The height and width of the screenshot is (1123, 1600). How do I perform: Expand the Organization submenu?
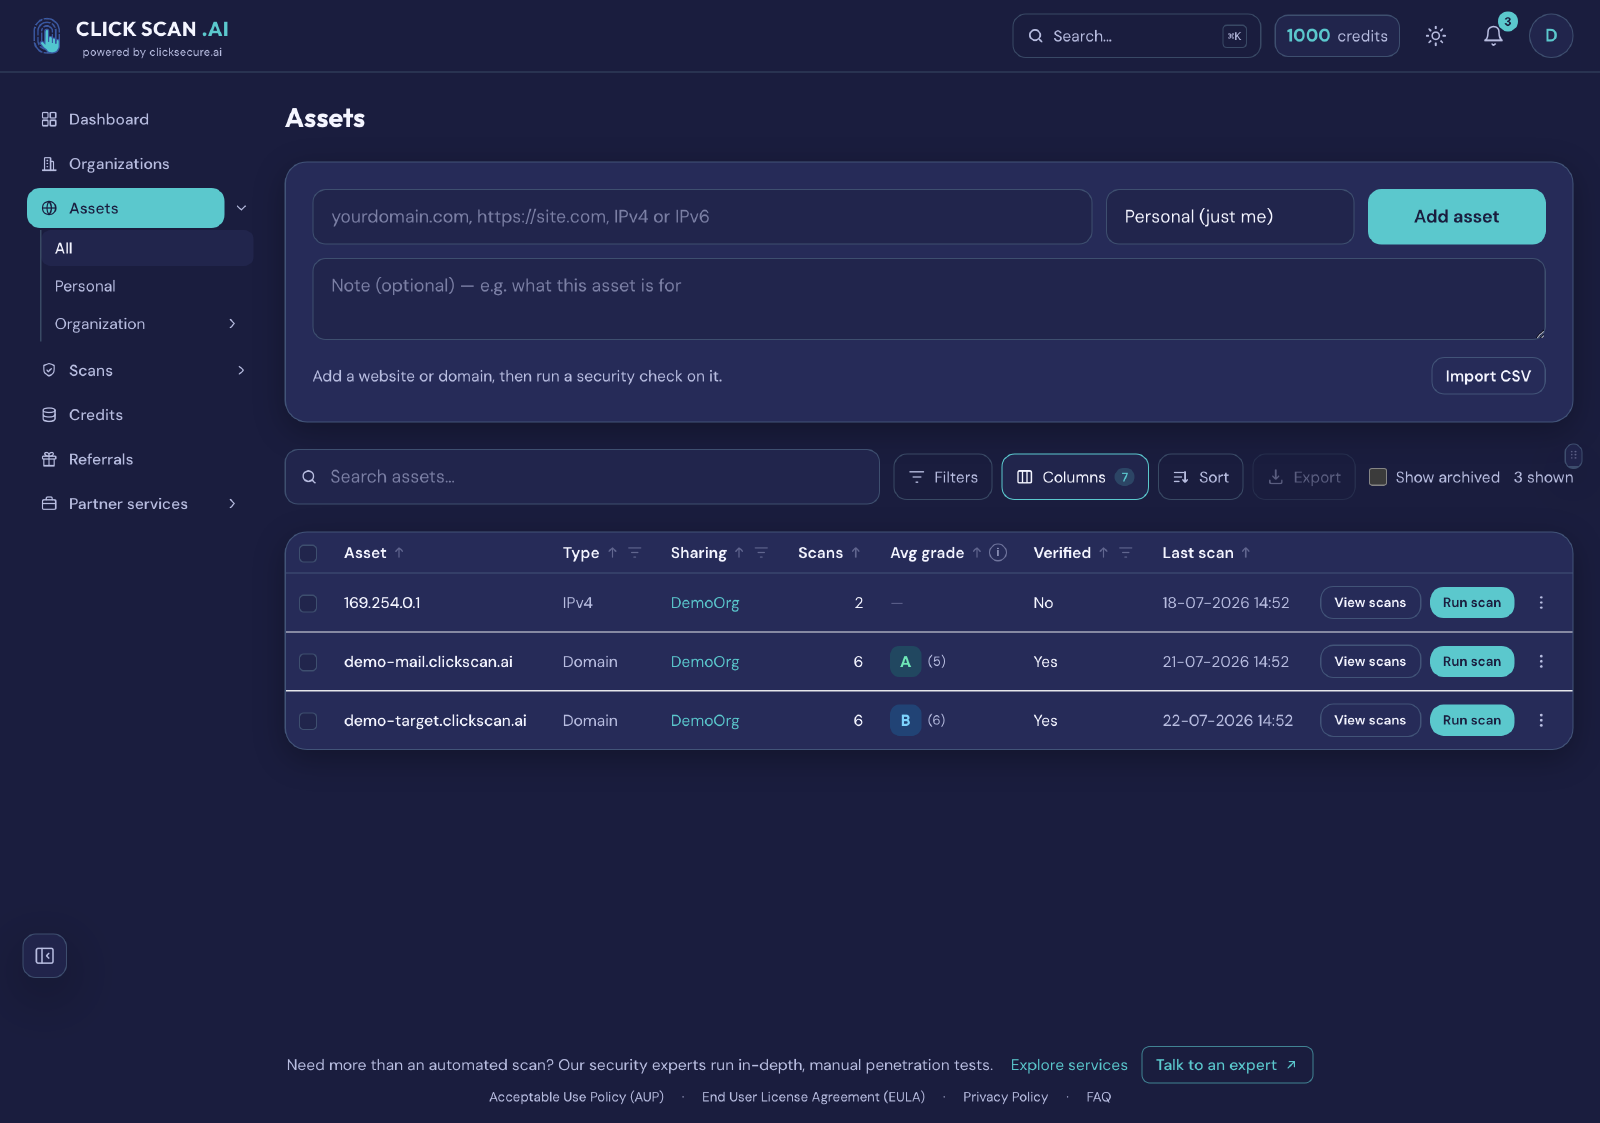[x=232, y=324]
